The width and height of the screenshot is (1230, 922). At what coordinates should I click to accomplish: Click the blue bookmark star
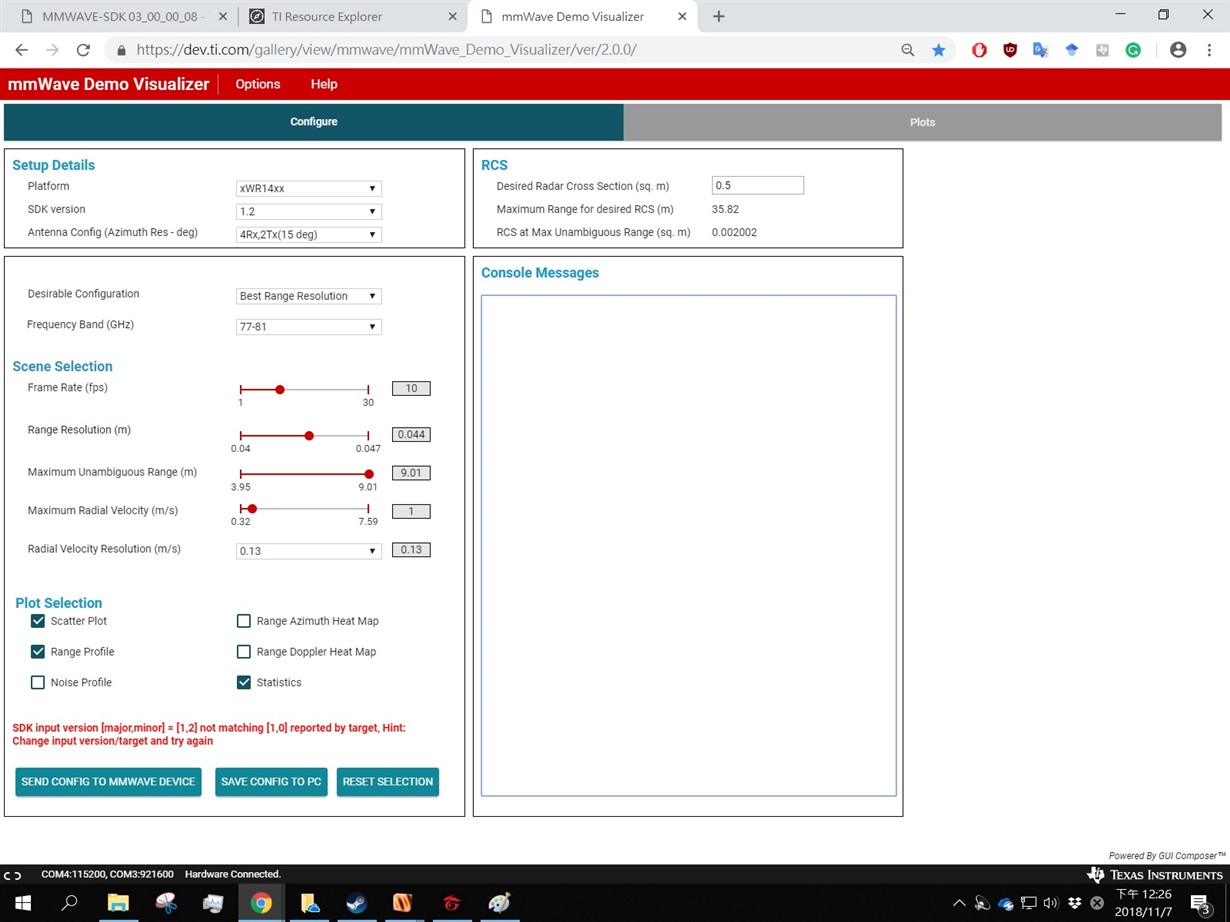click(939, 50)
